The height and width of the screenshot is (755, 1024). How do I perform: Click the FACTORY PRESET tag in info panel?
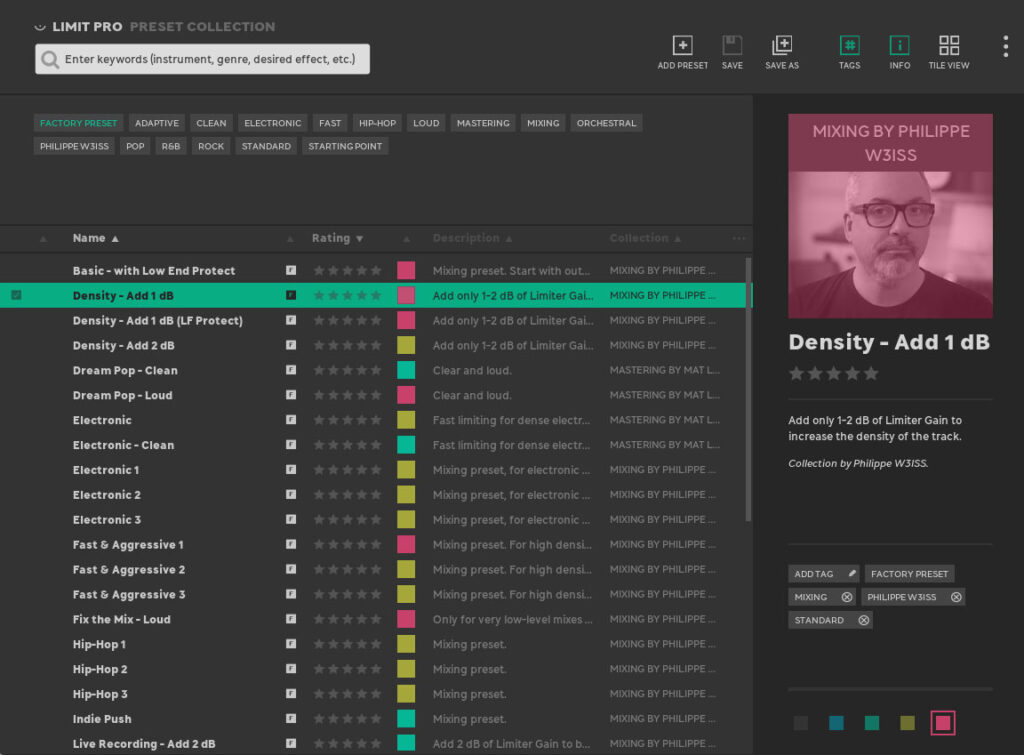click(909, 573)
